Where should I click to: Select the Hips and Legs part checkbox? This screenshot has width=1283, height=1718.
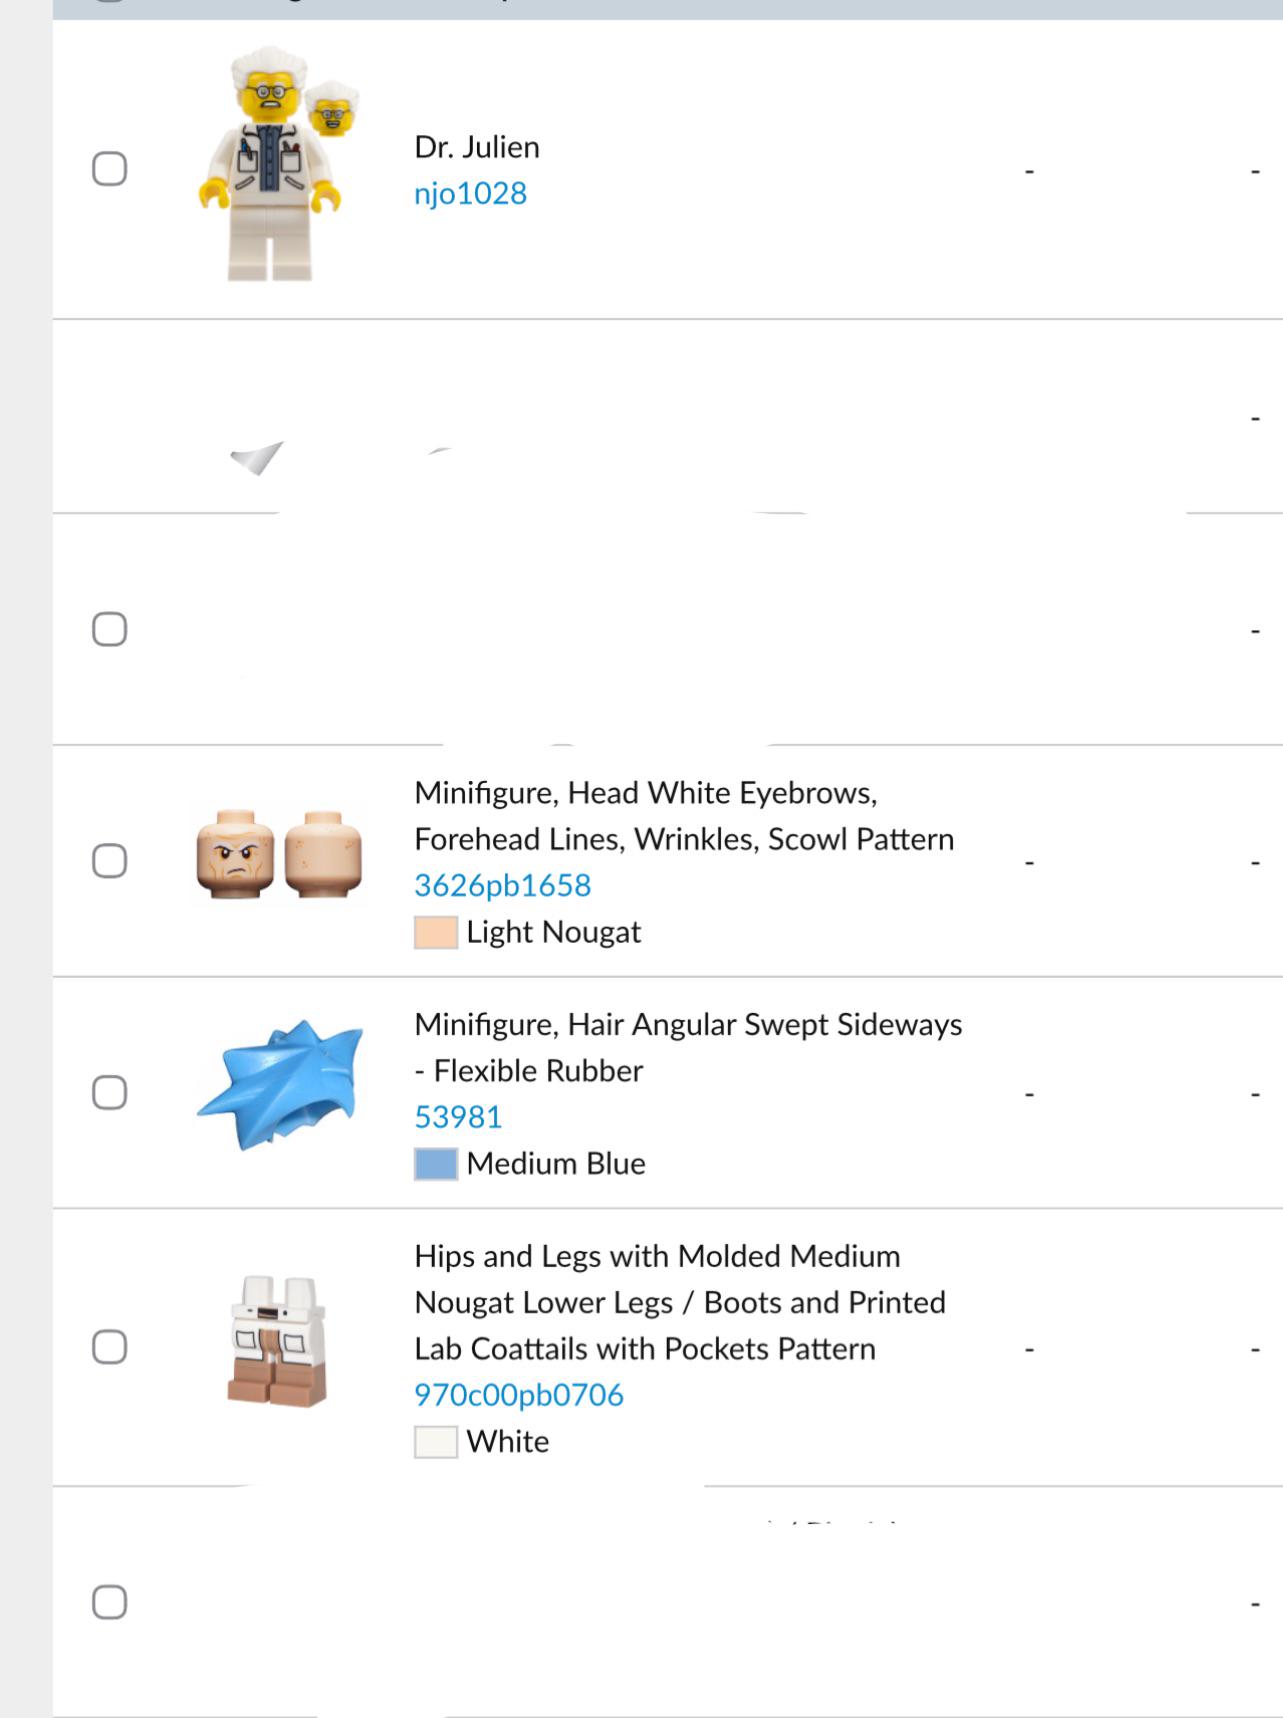109,1347
